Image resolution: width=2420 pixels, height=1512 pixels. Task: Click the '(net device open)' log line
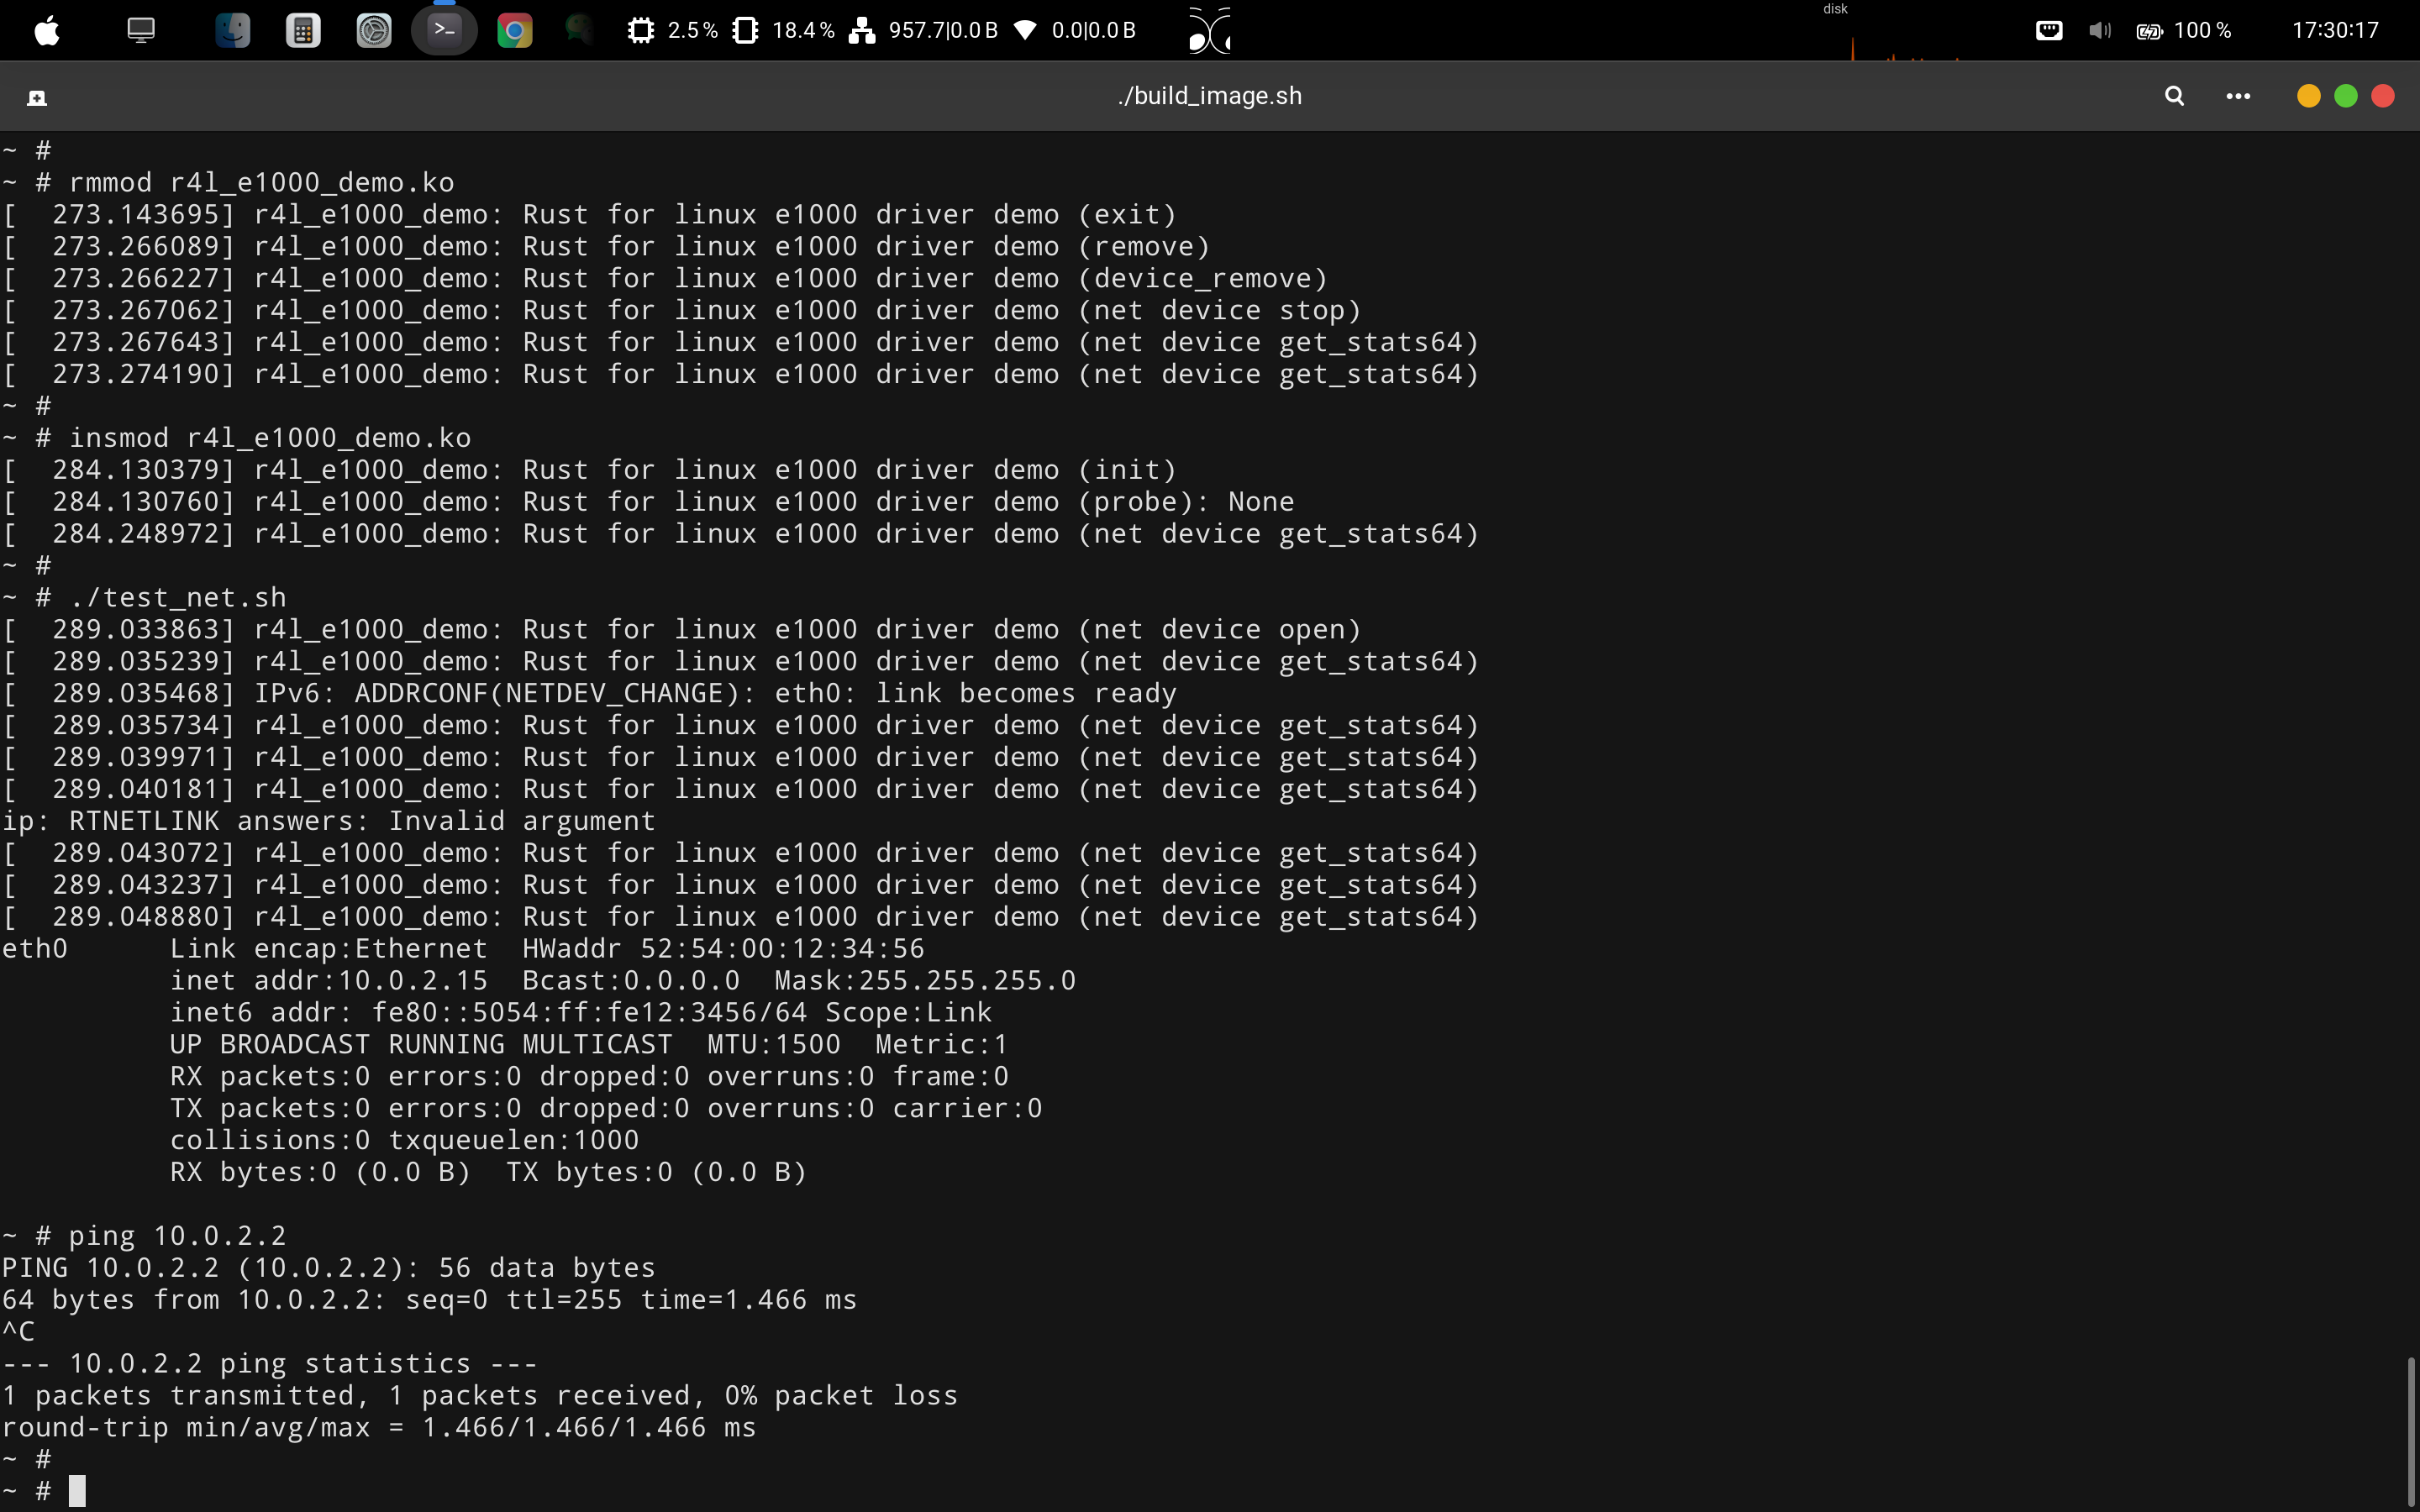point(682,630)
